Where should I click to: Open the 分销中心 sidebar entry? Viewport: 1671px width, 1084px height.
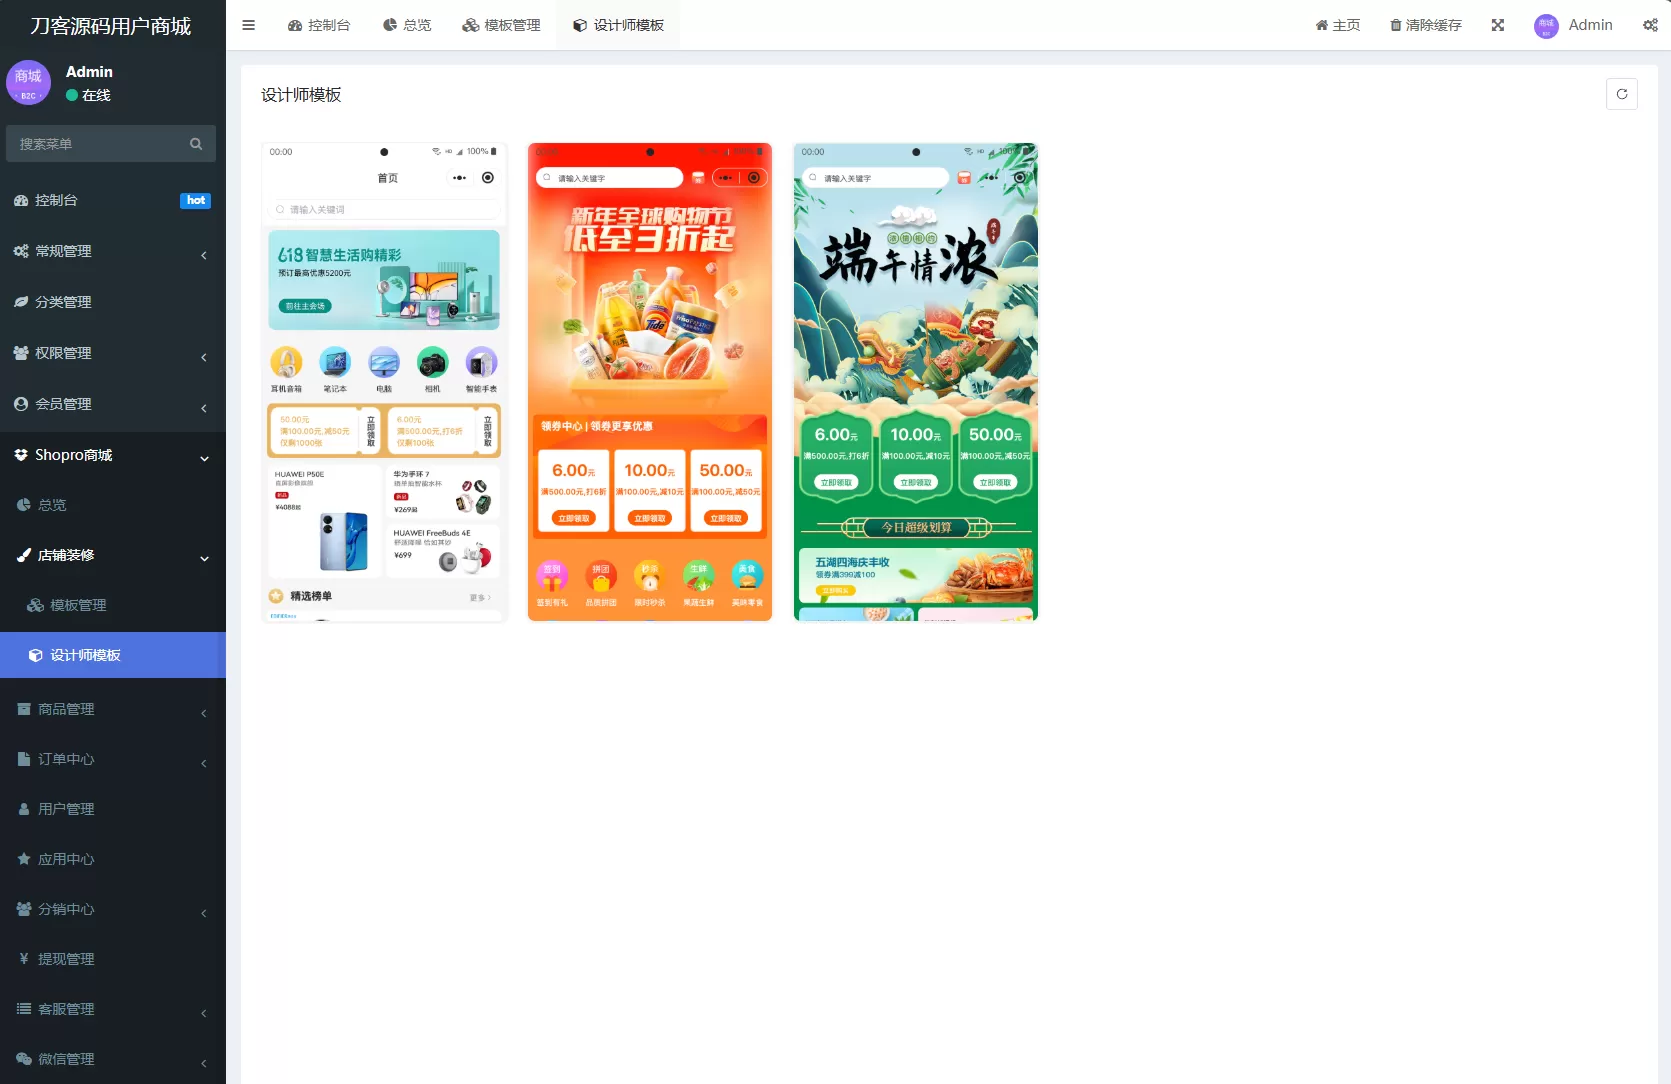(x=68, y=909)
